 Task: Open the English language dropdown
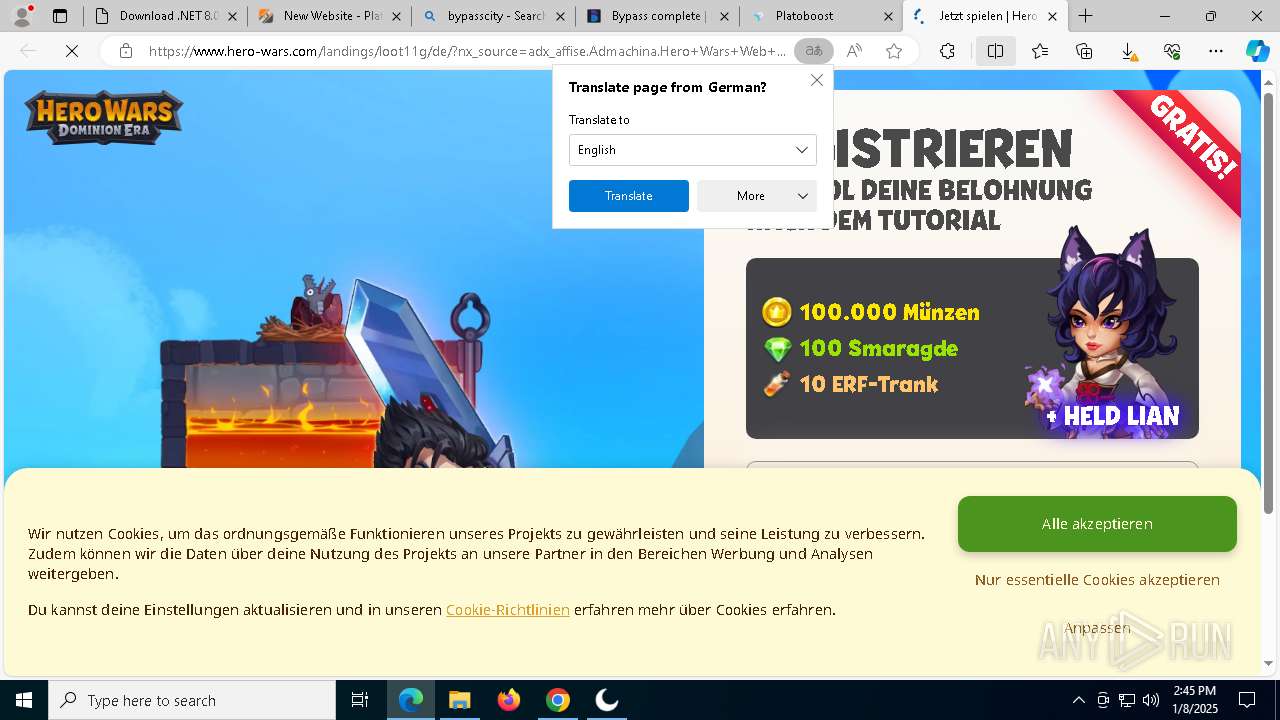coord(693,150)
